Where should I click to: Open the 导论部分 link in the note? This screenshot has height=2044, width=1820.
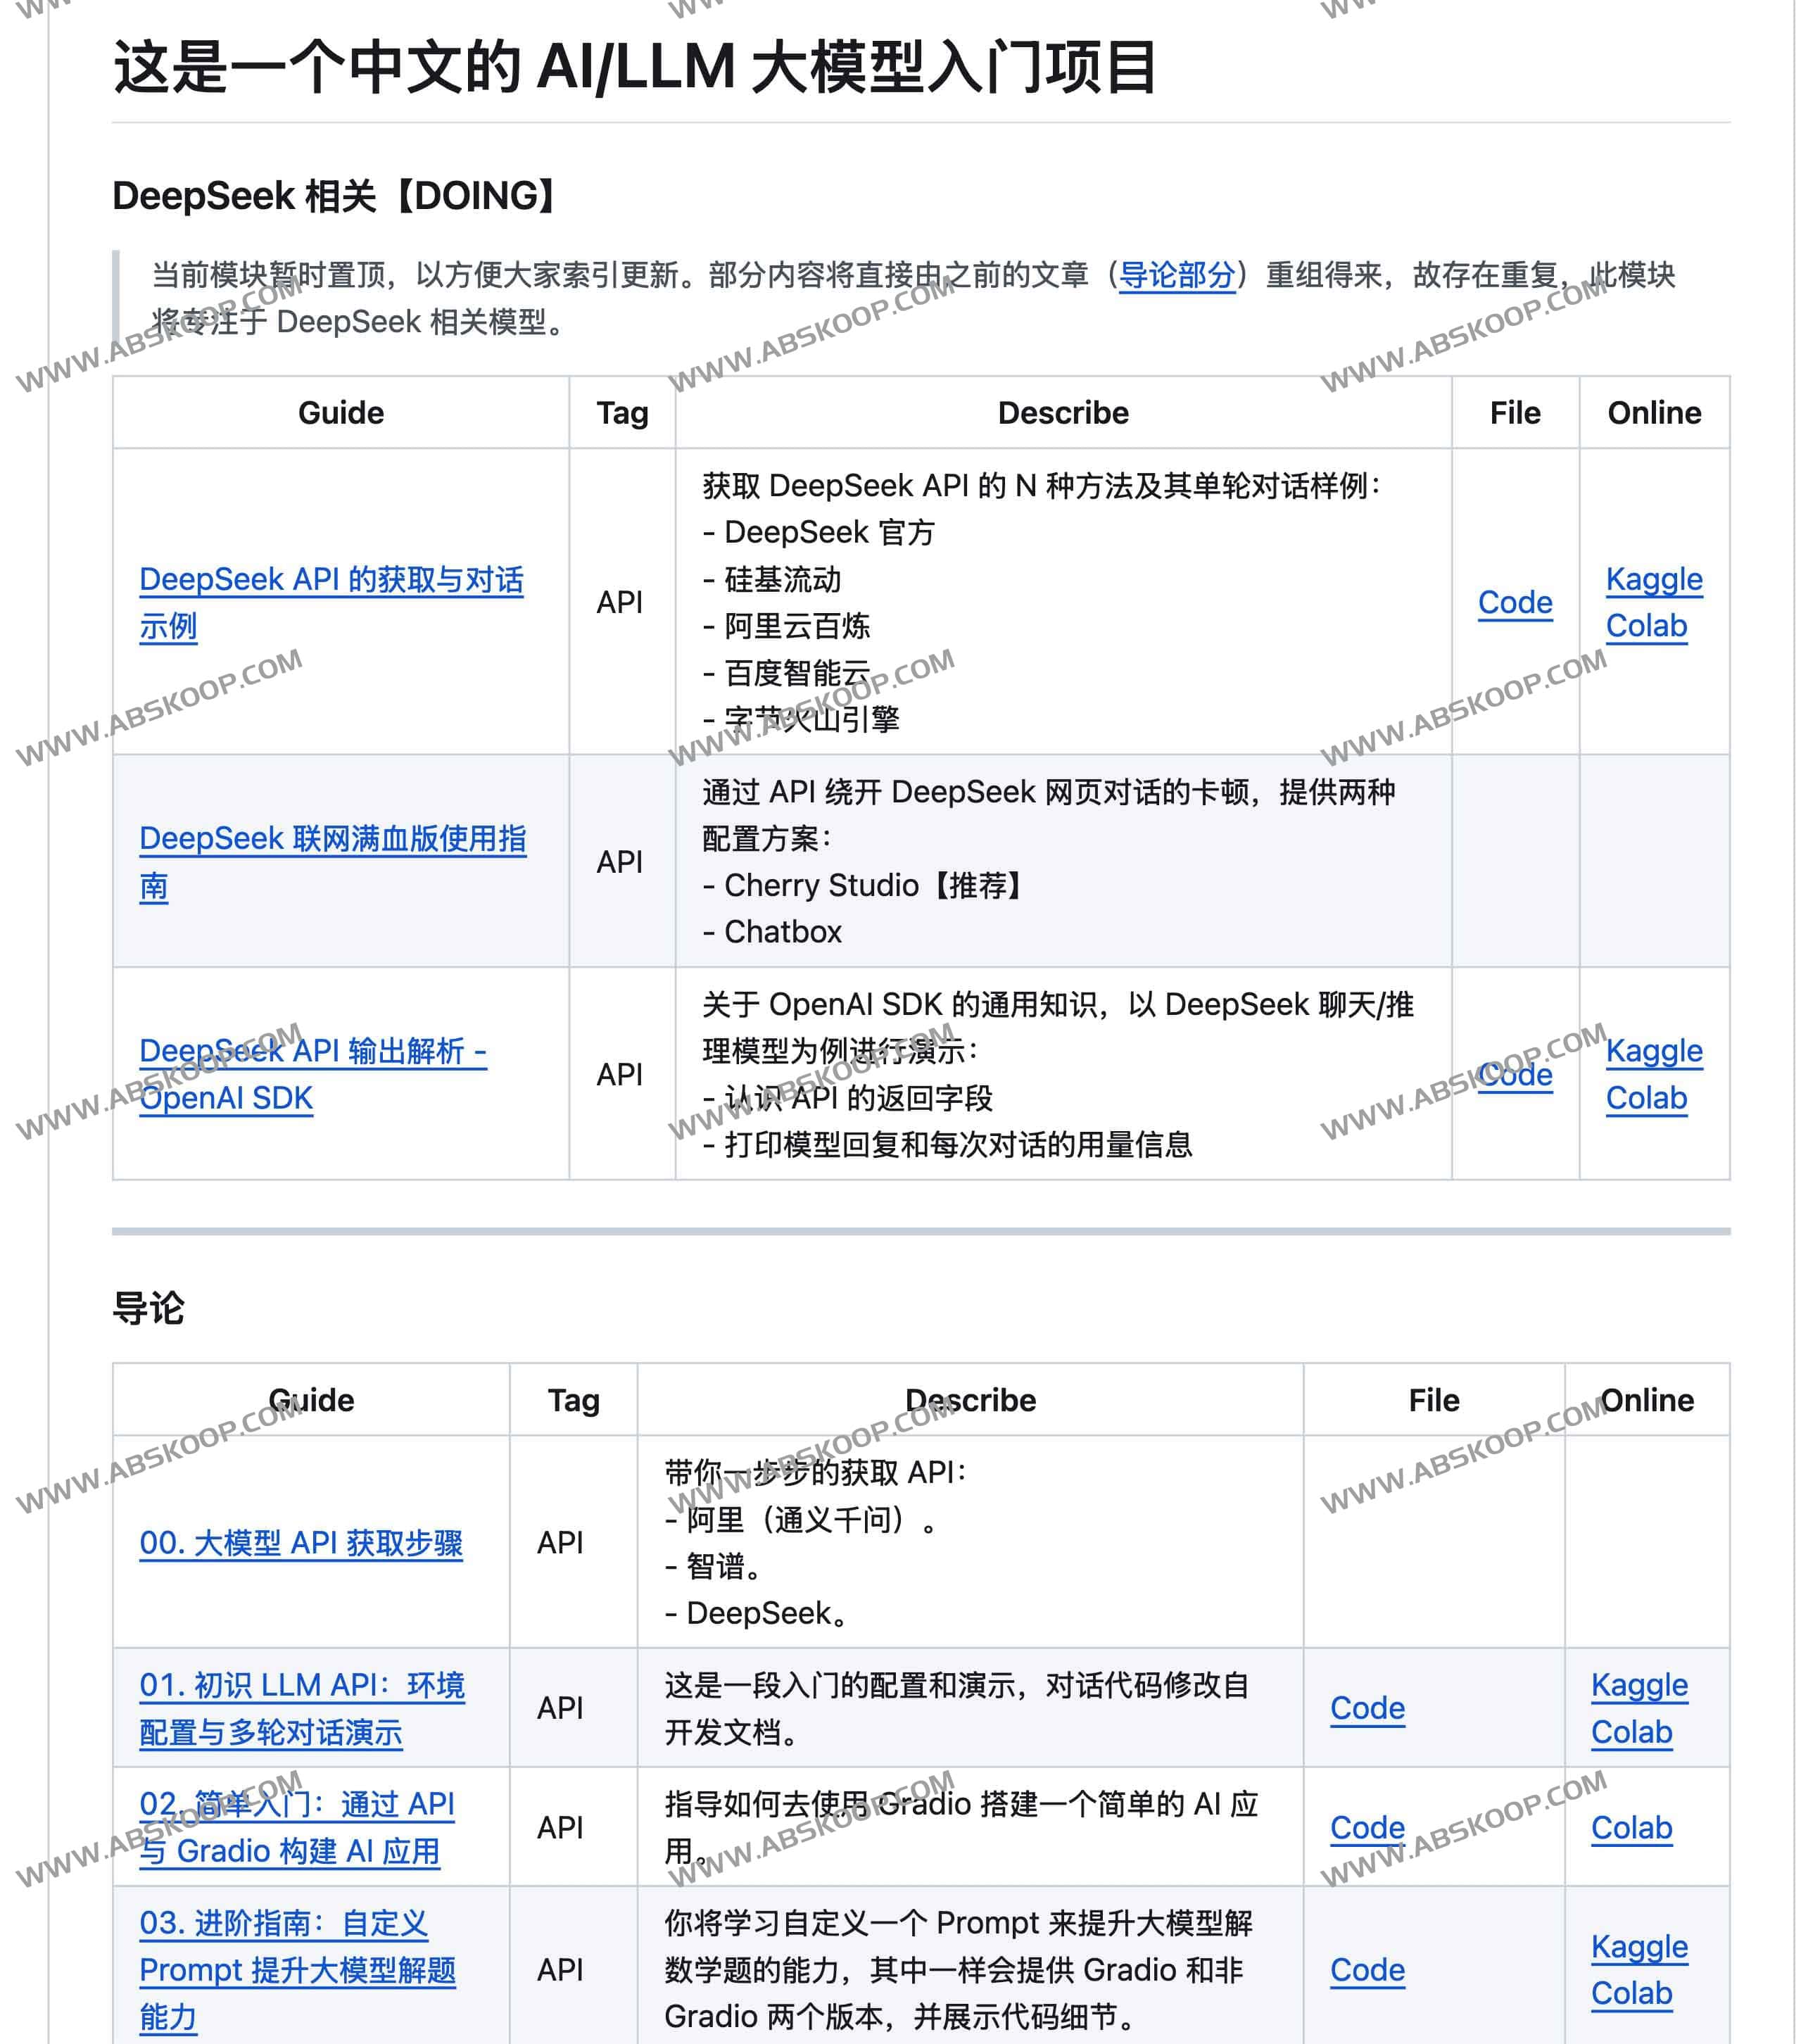click(1176, 274)
